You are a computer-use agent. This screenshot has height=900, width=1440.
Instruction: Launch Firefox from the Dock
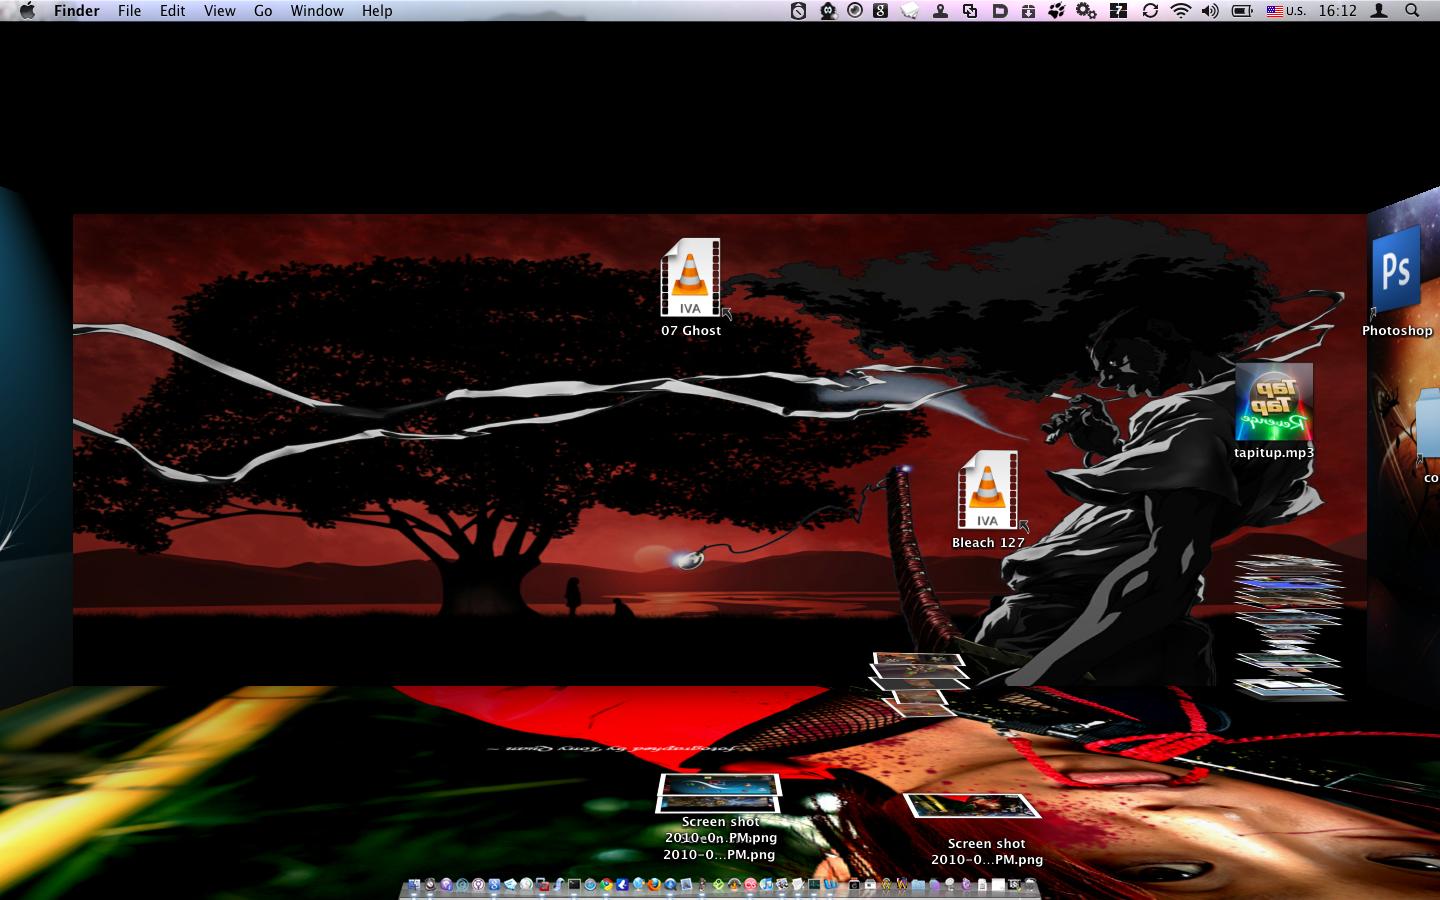click(x=653, y=885)
